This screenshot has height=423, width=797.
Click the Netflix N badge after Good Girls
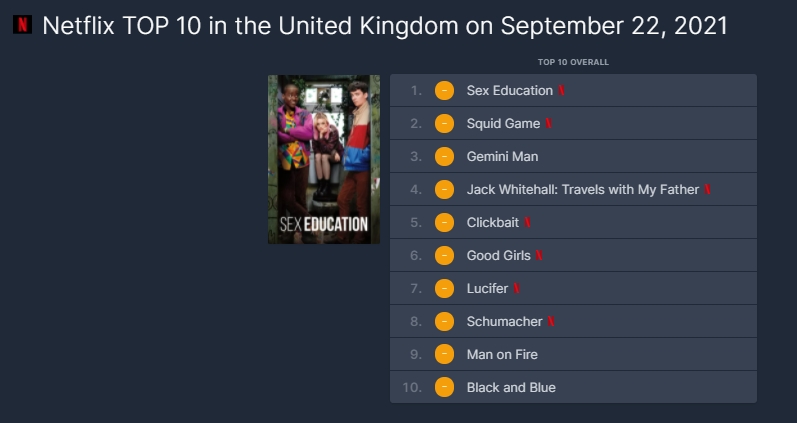click(x=539, y=255)
